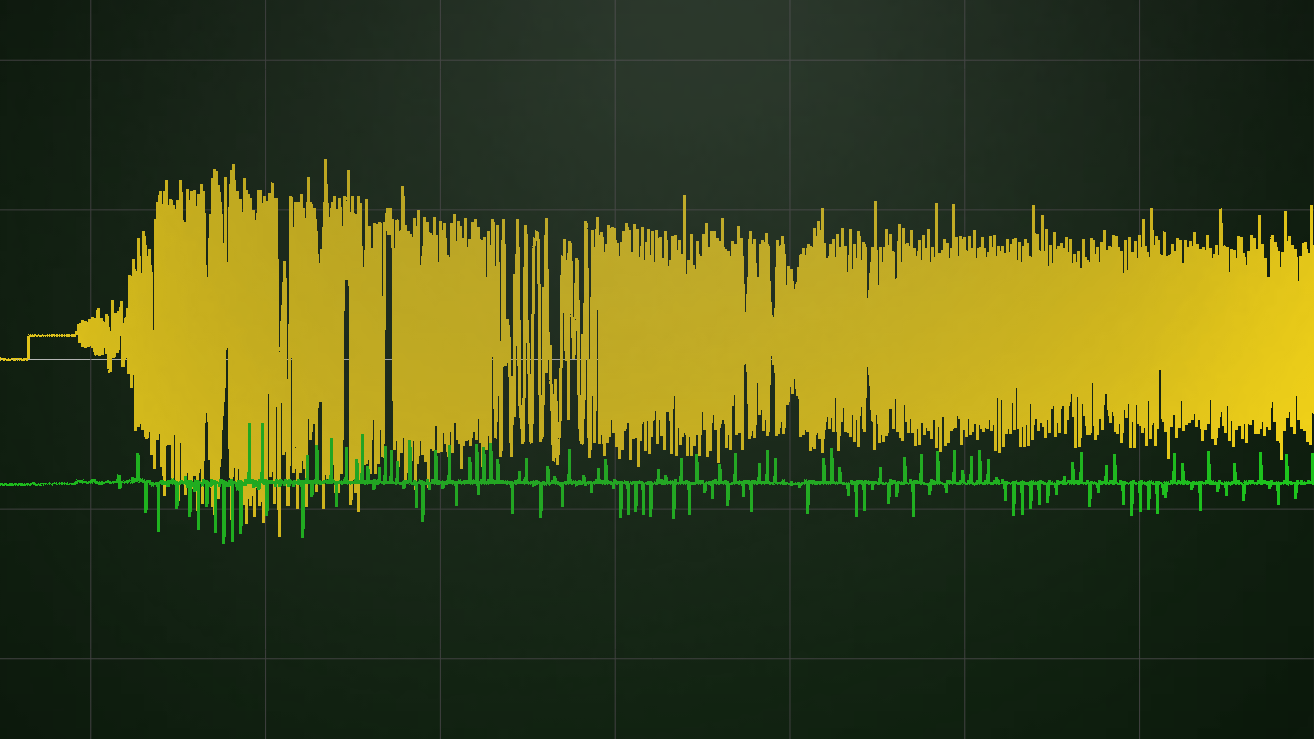This screenshot has height=739, width=1314.
Task: Click the bottom-left grid line intersection
Action: click(91, 658)
